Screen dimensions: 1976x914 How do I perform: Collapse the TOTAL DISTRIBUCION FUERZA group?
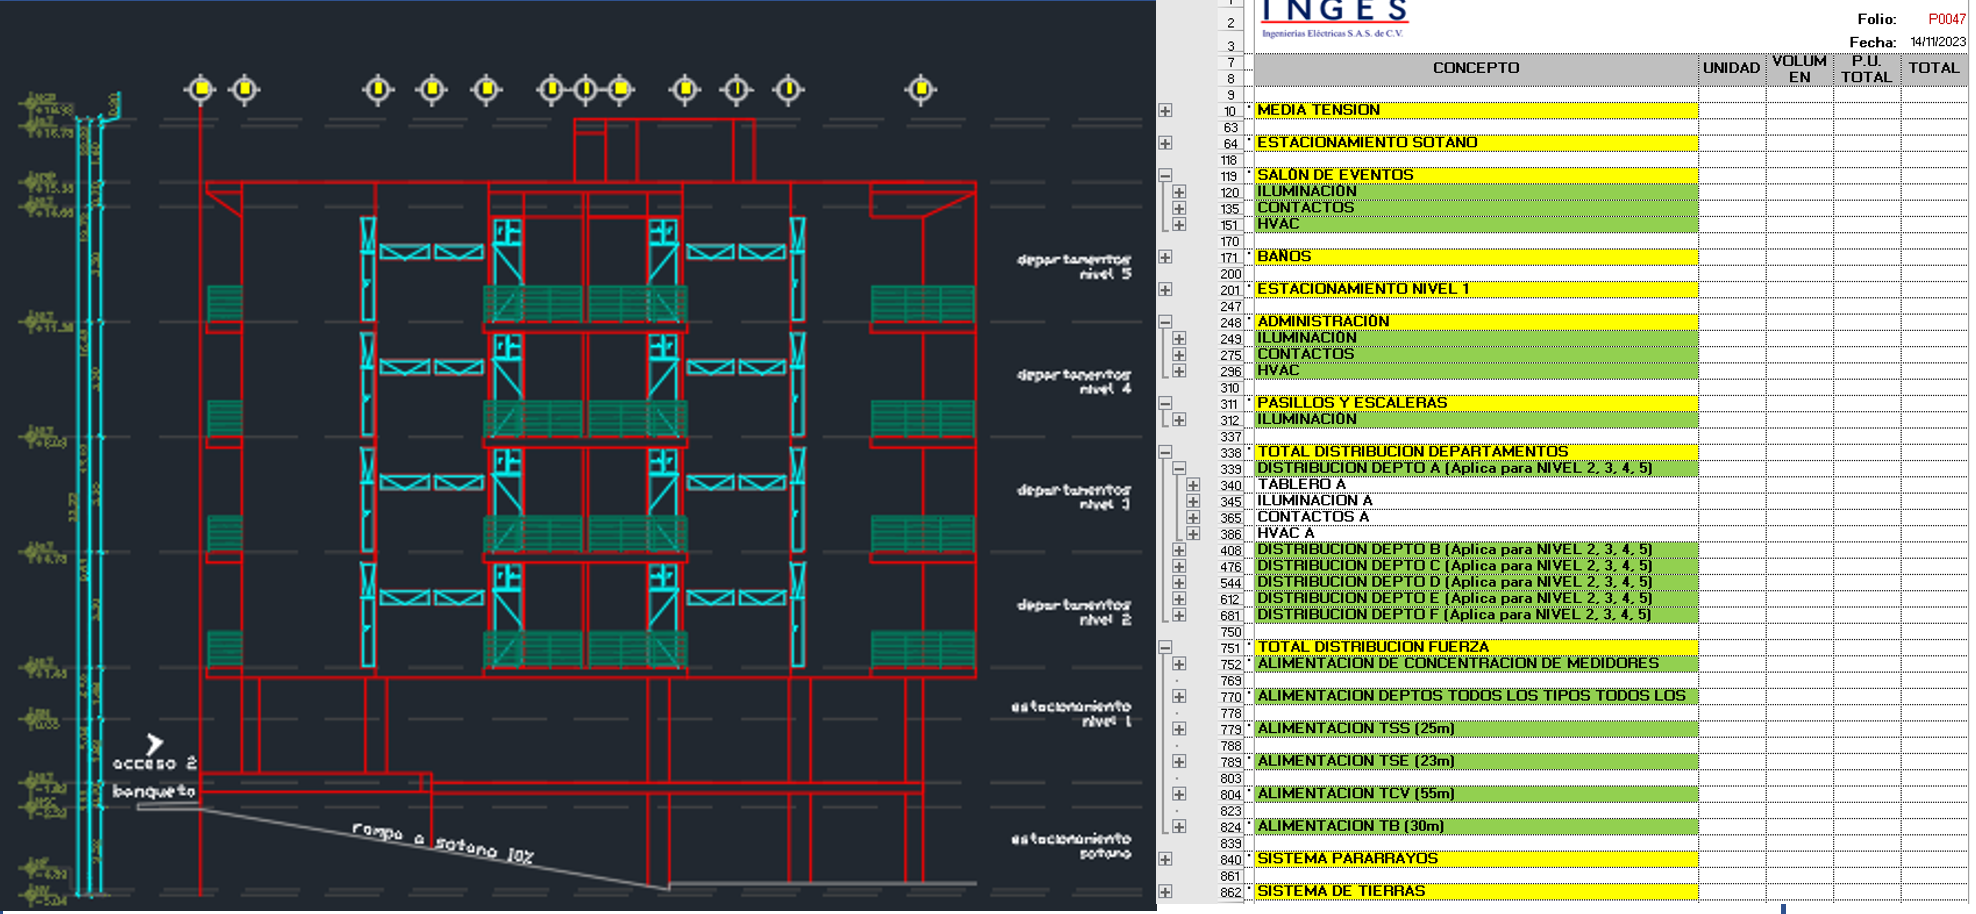pyautogui.click(x=1165, y=648)
